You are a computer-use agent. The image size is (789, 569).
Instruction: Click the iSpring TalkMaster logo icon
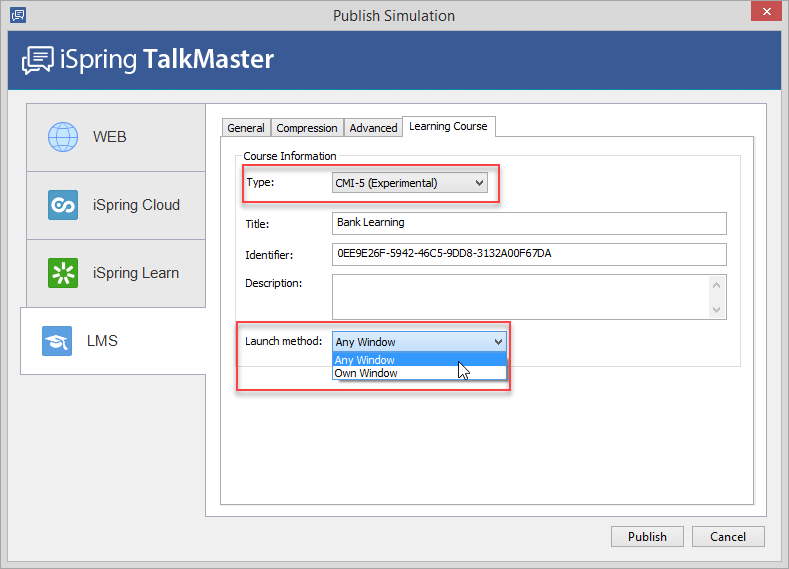click(38, 60)
